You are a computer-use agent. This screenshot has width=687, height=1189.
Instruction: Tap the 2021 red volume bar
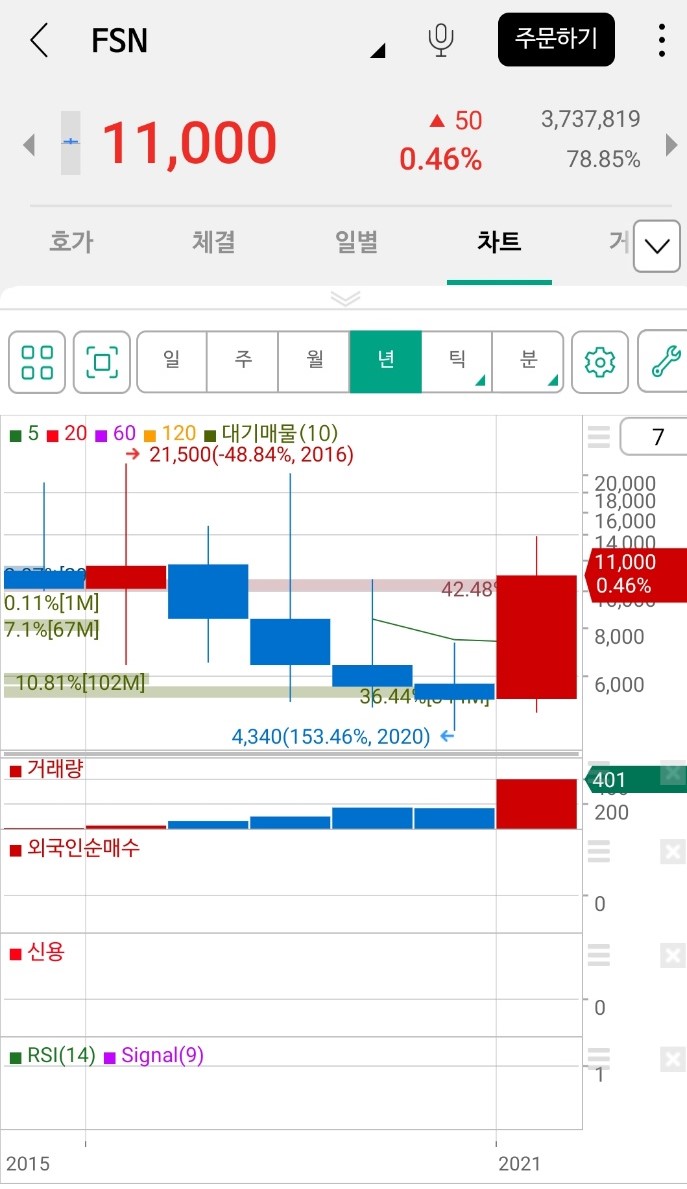[x=537, y=804]
